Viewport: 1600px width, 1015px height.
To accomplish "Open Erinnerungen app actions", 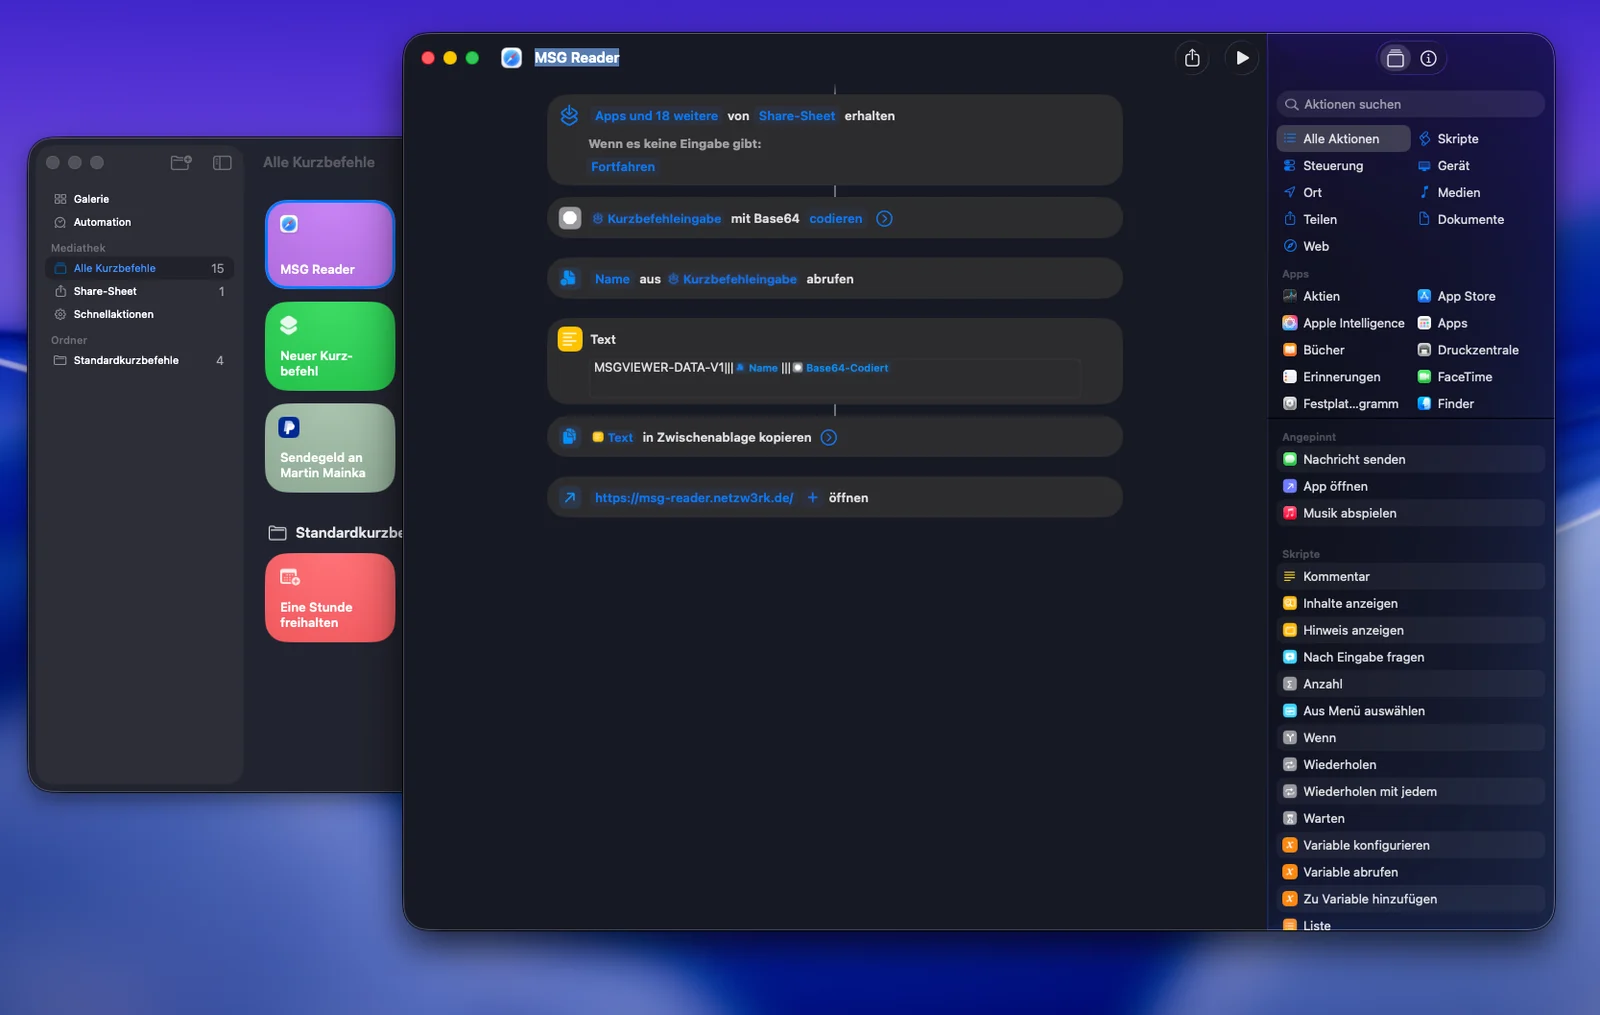I will 1343,377.
